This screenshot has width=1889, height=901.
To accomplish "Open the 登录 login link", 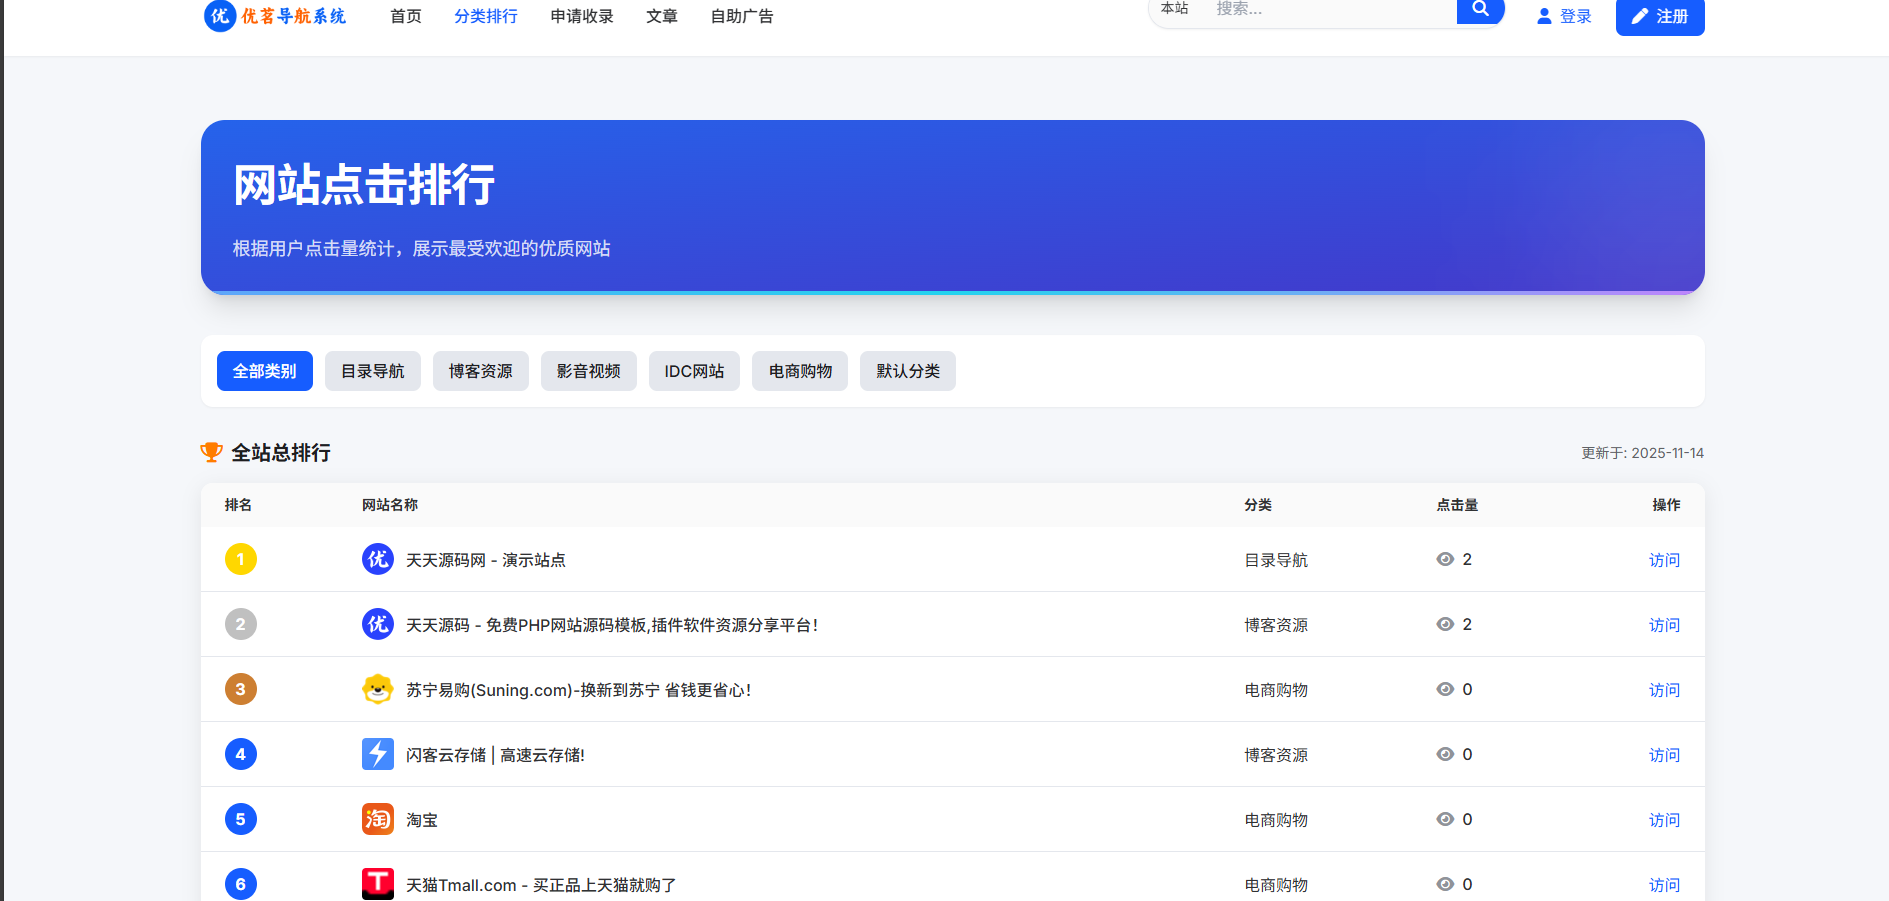I will 1564,16.
